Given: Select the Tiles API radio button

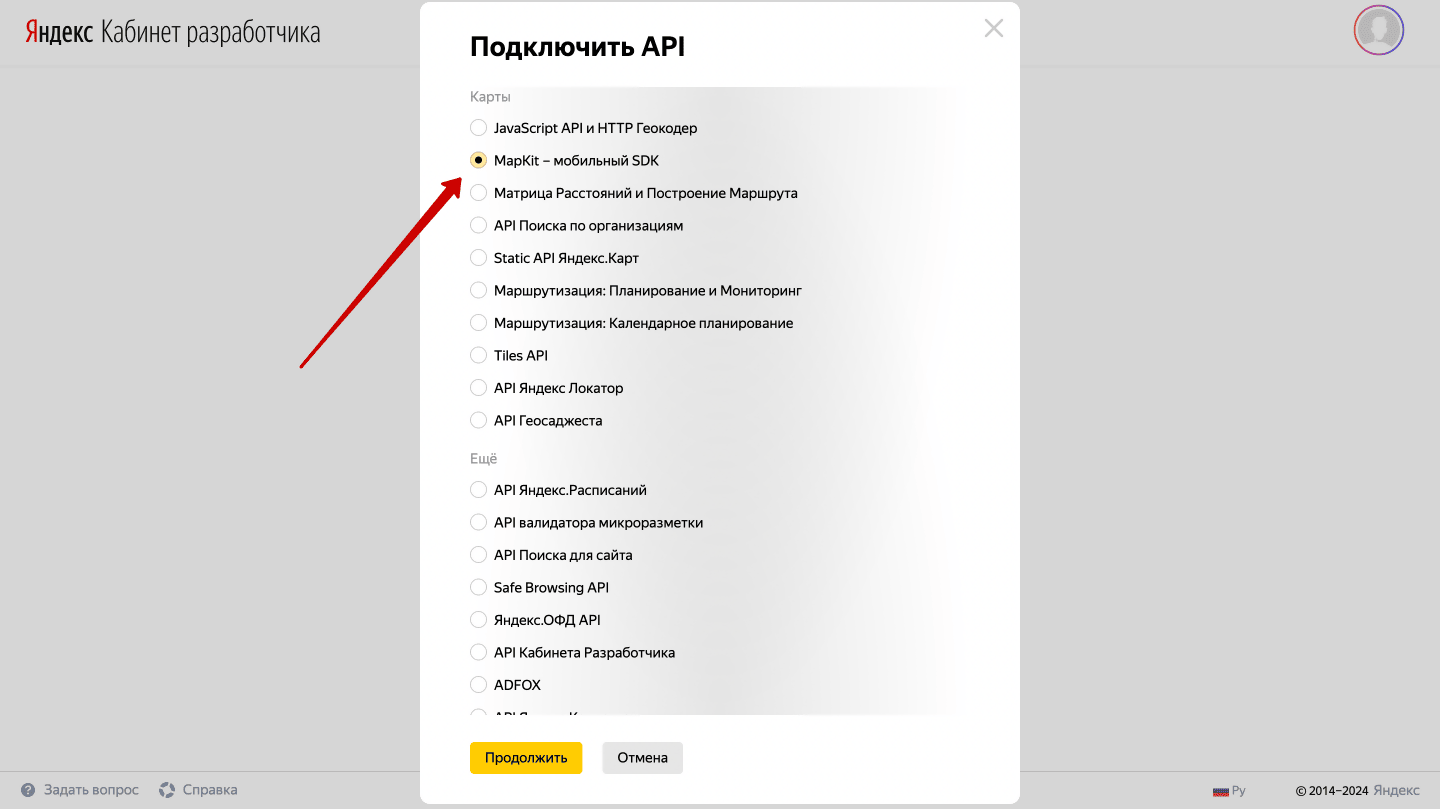Looking at the screenshot, I should tap(478, 355).
